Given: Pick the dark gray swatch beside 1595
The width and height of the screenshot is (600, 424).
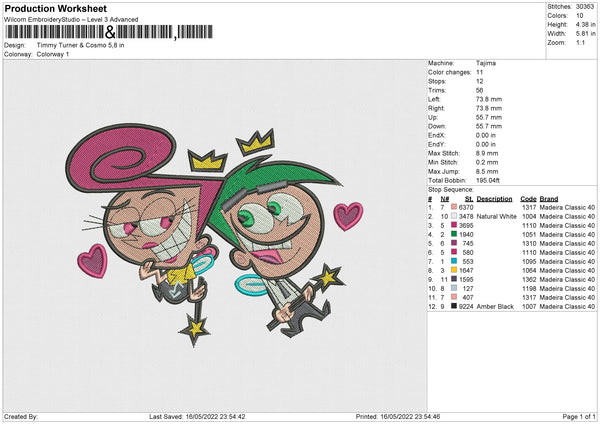Looking at the screenshot, I should [x=454, y=279].
